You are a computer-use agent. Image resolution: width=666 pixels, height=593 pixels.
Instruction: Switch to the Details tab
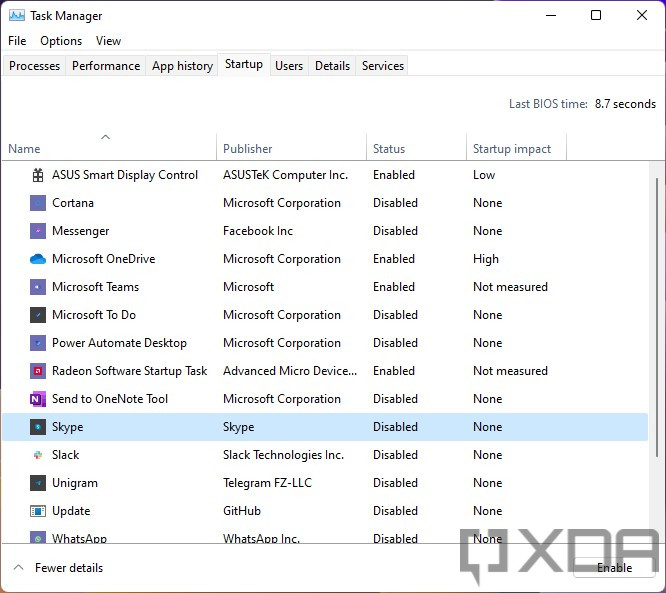click(332, 66)
